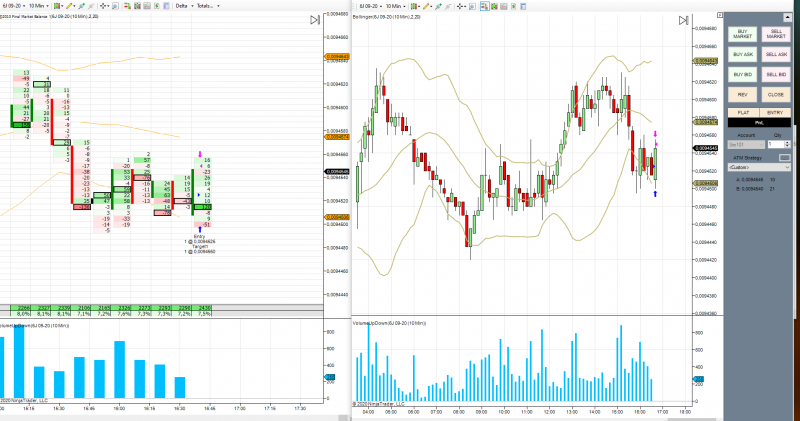Open the Account Sim101 dropdown
This screenshot has width=800, height=421.
[x=746, y=144]
